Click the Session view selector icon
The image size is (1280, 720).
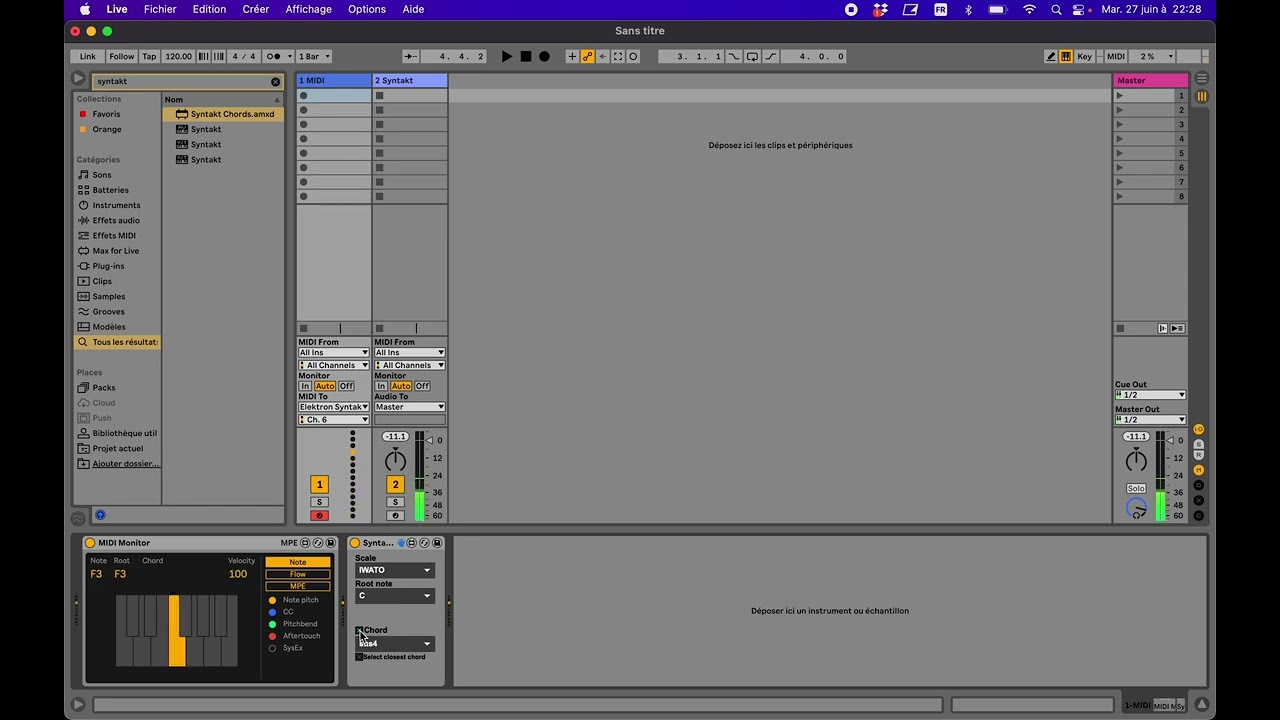pos(1202,97)
